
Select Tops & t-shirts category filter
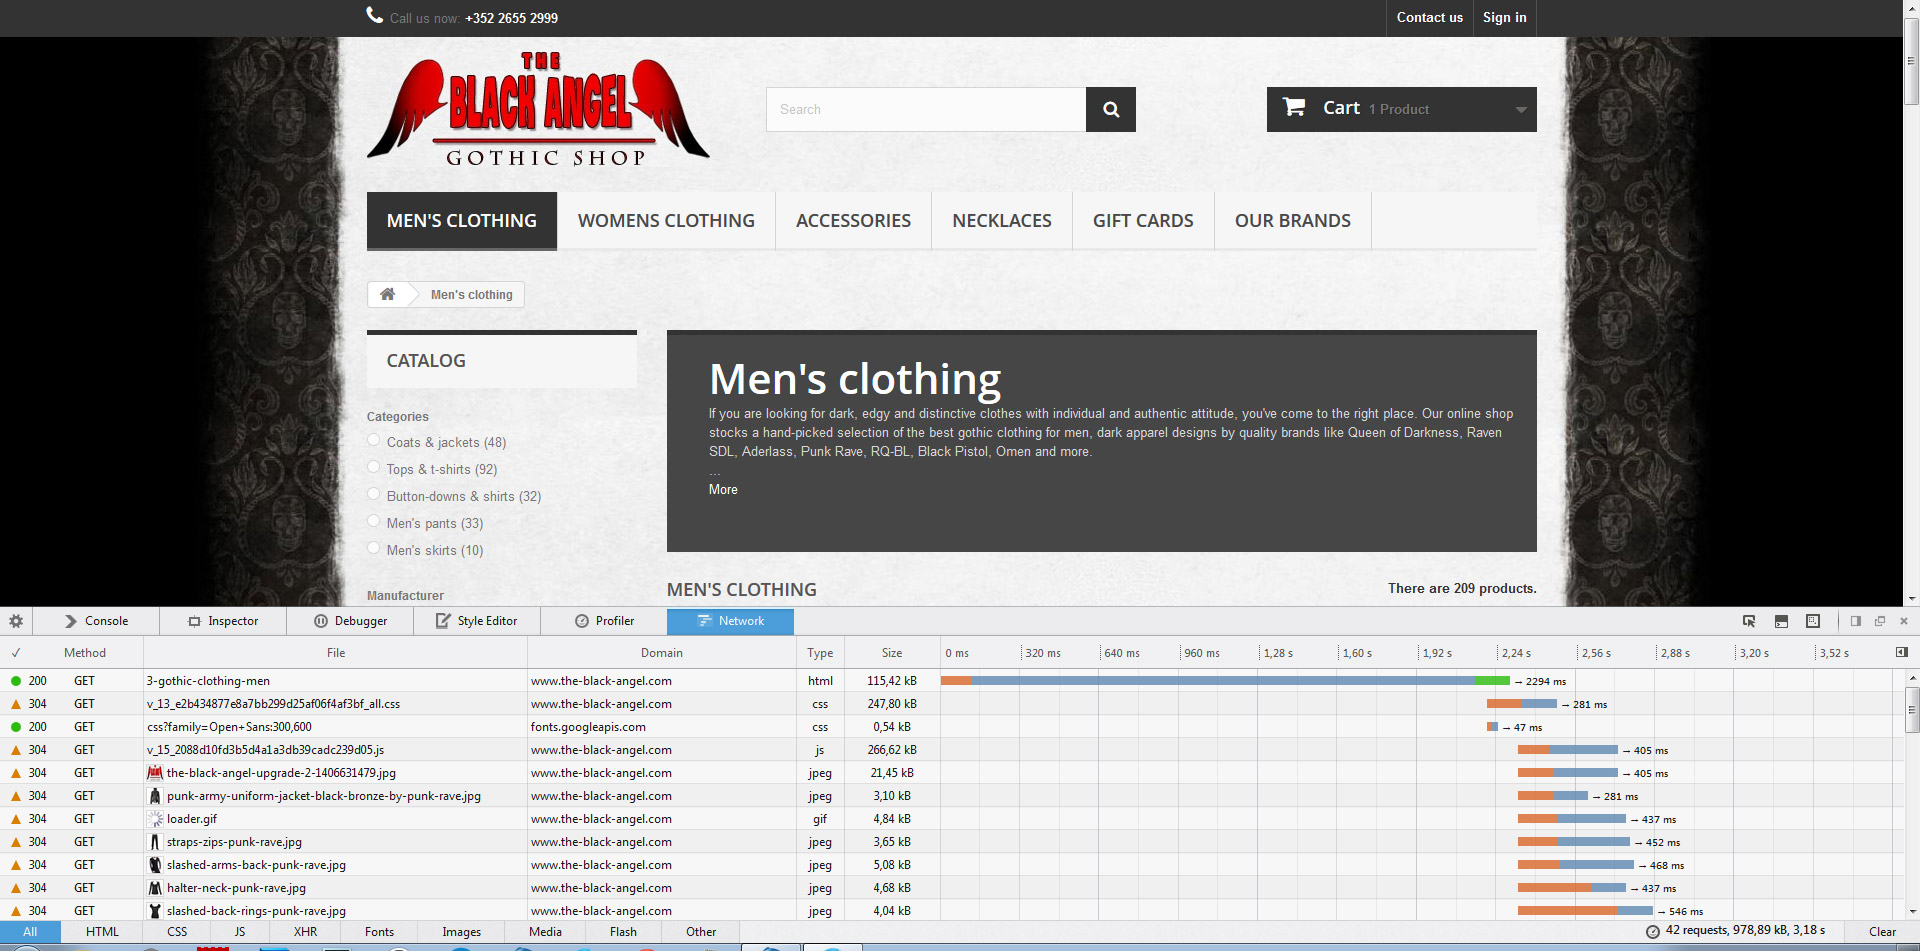374,467
